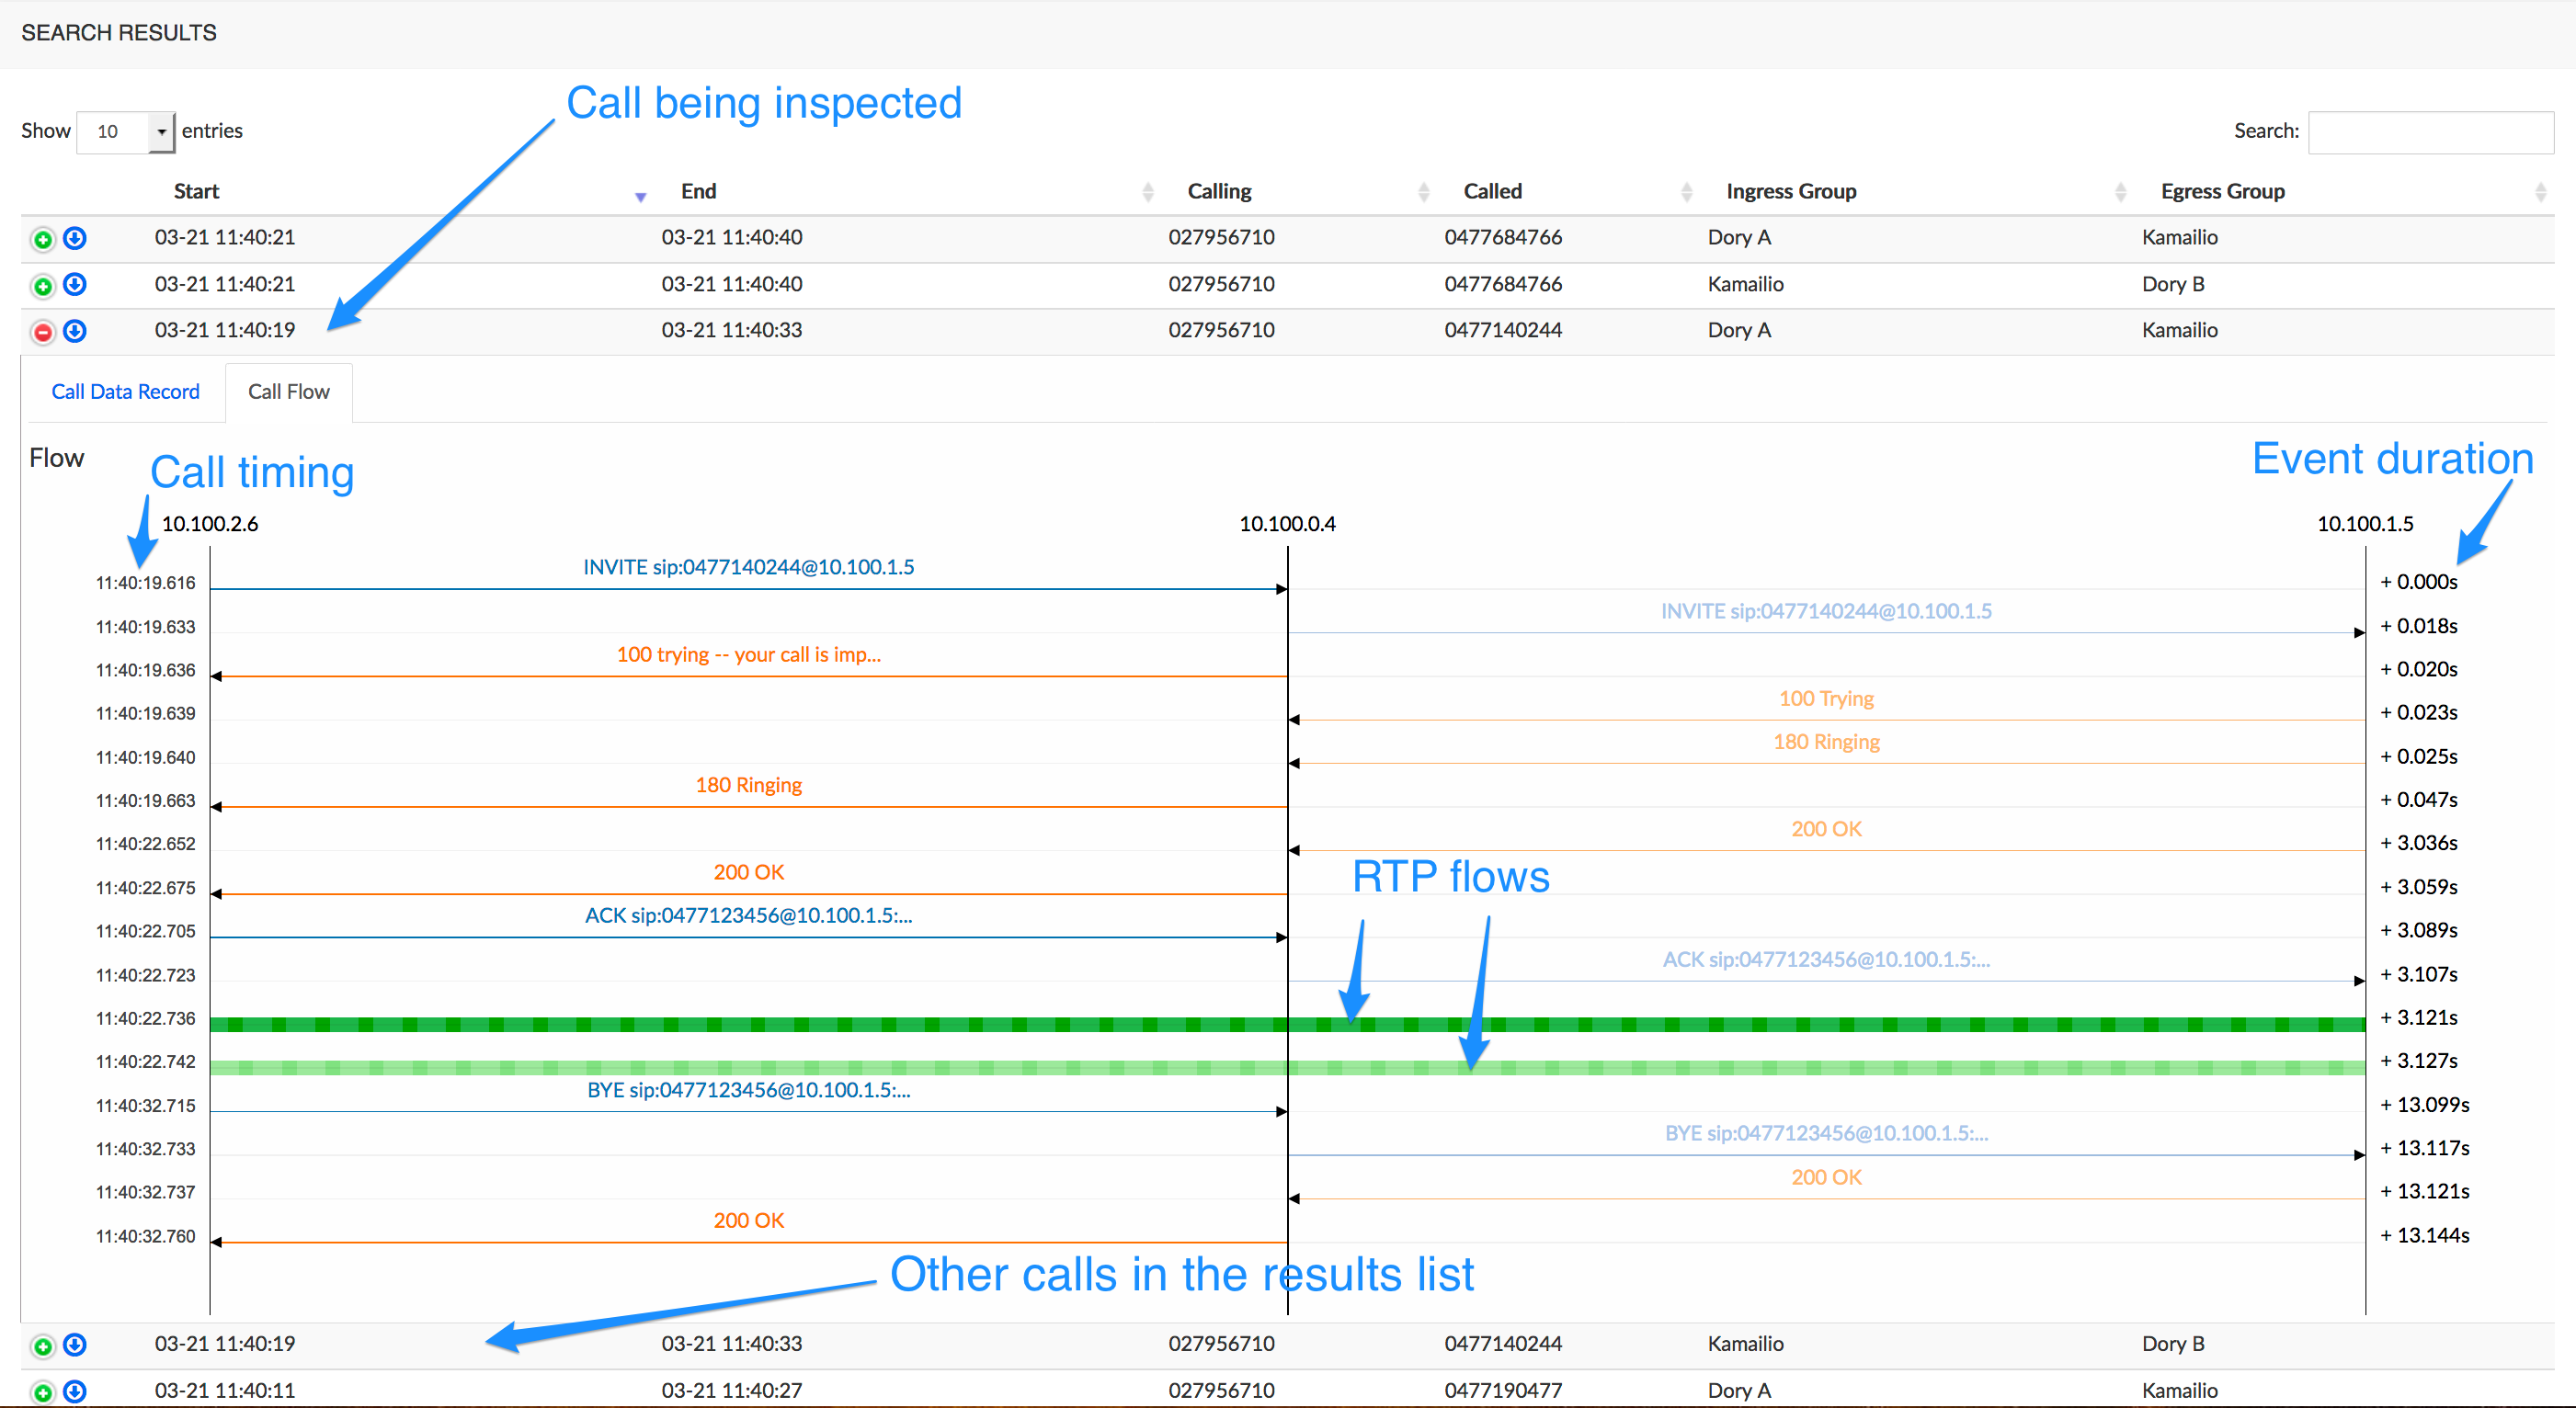Click called number 0477140244 in inspected row

point(1503,330)
